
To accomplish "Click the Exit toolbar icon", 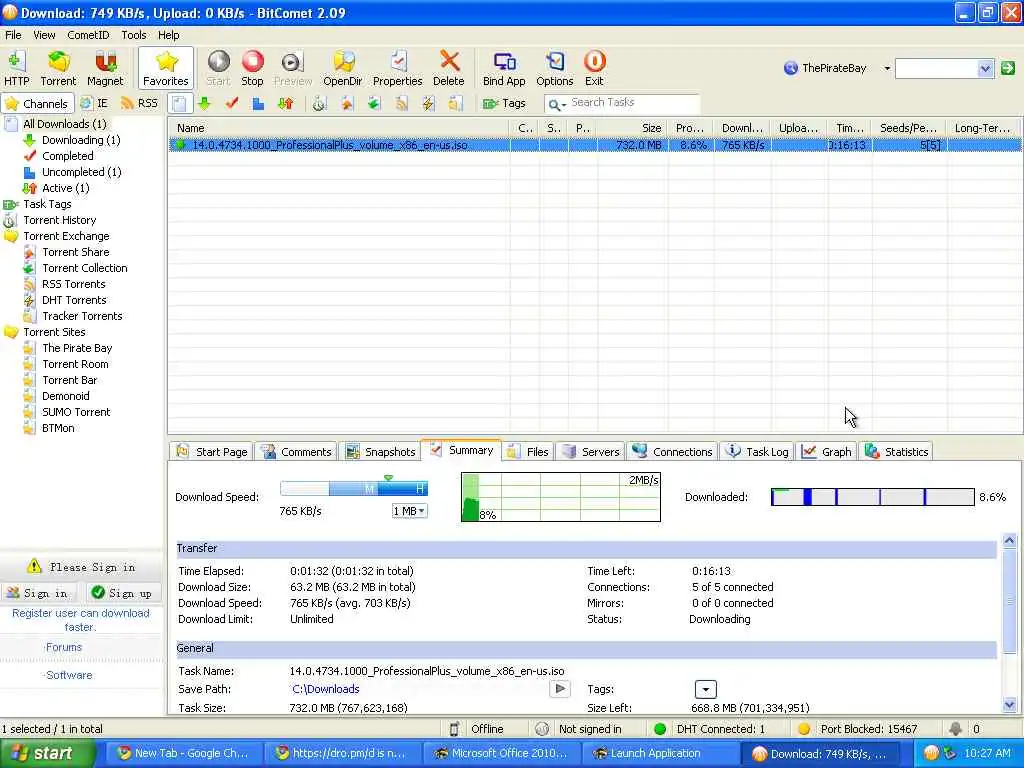I will coord(594,69).
